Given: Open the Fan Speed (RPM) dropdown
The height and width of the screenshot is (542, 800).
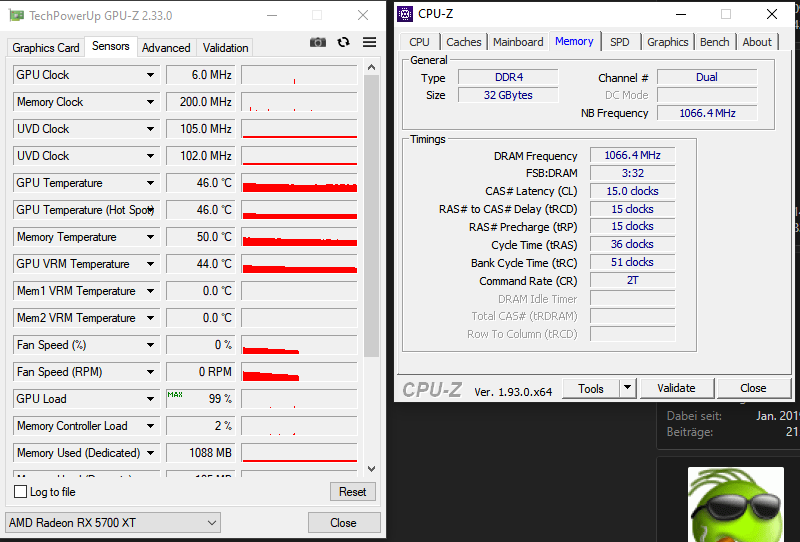Looking at the screenshot, I should (150, 373).
